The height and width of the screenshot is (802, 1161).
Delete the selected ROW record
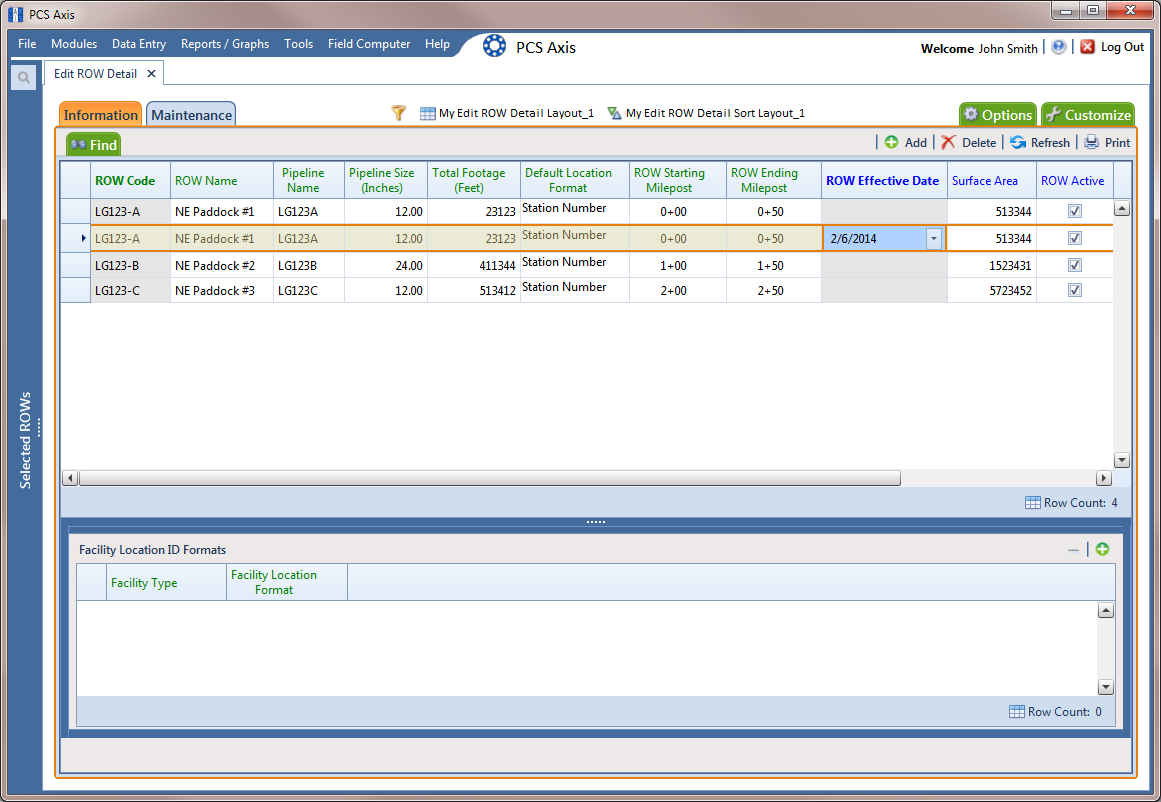click(968, 143)
